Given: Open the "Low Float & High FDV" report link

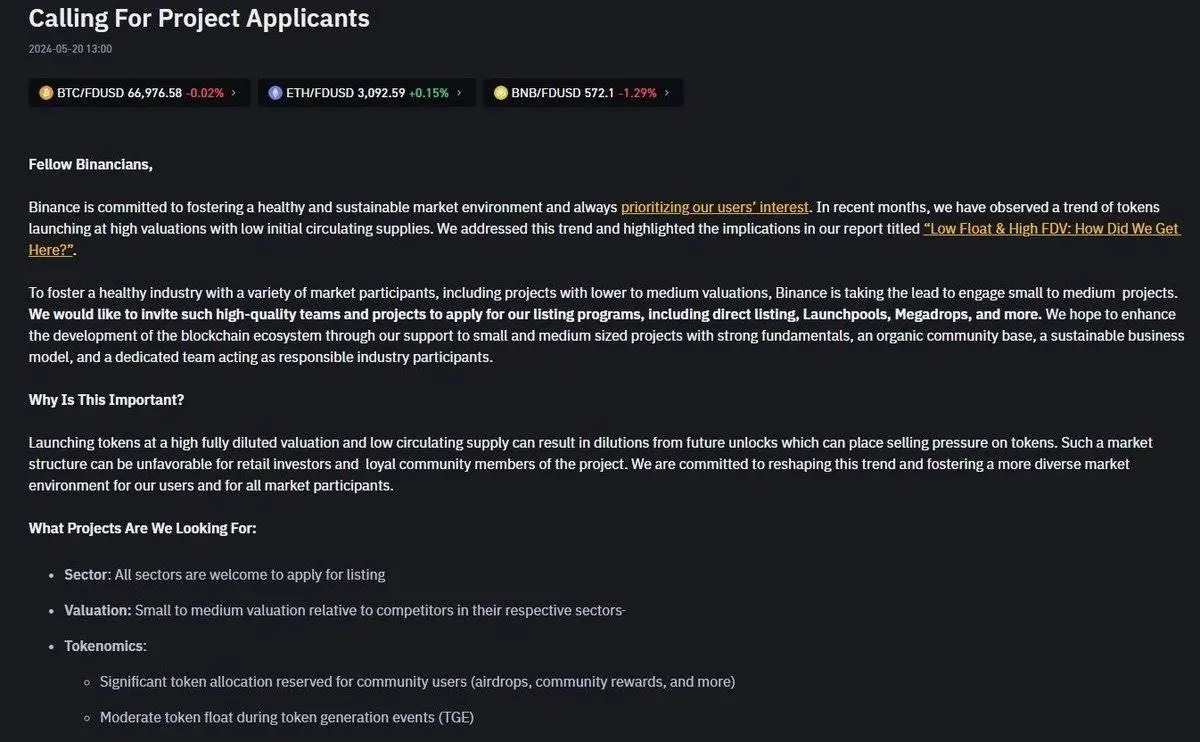Looking at the screenshot, I should [x=1051, y=229].
